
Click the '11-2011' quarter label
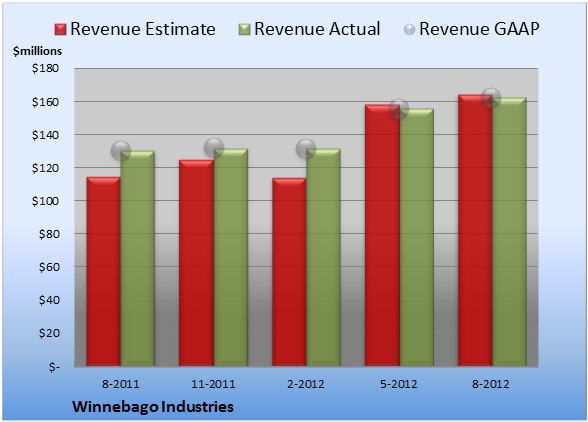click(213, 384)
